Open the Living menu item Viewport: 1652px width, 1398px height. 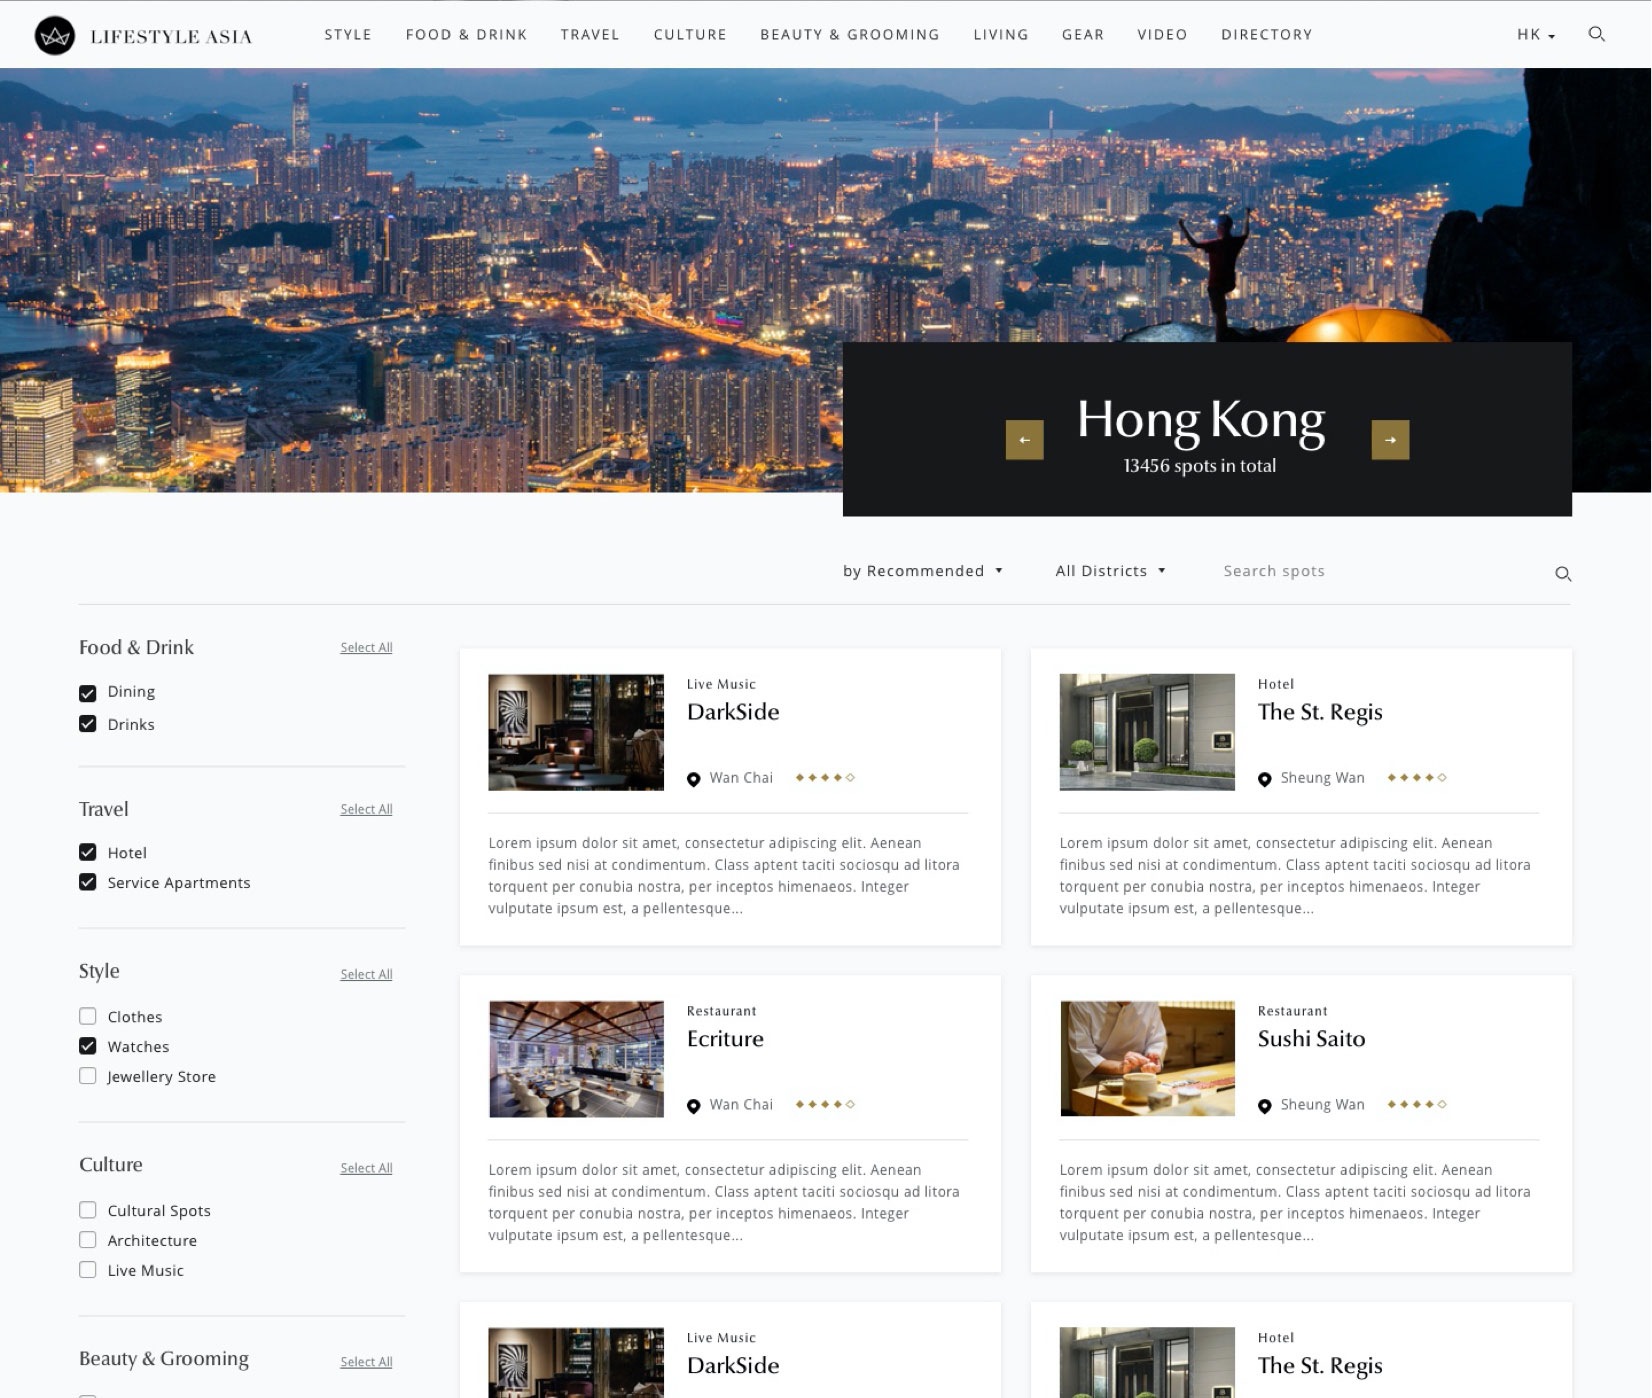click(x=1001, y=35)
